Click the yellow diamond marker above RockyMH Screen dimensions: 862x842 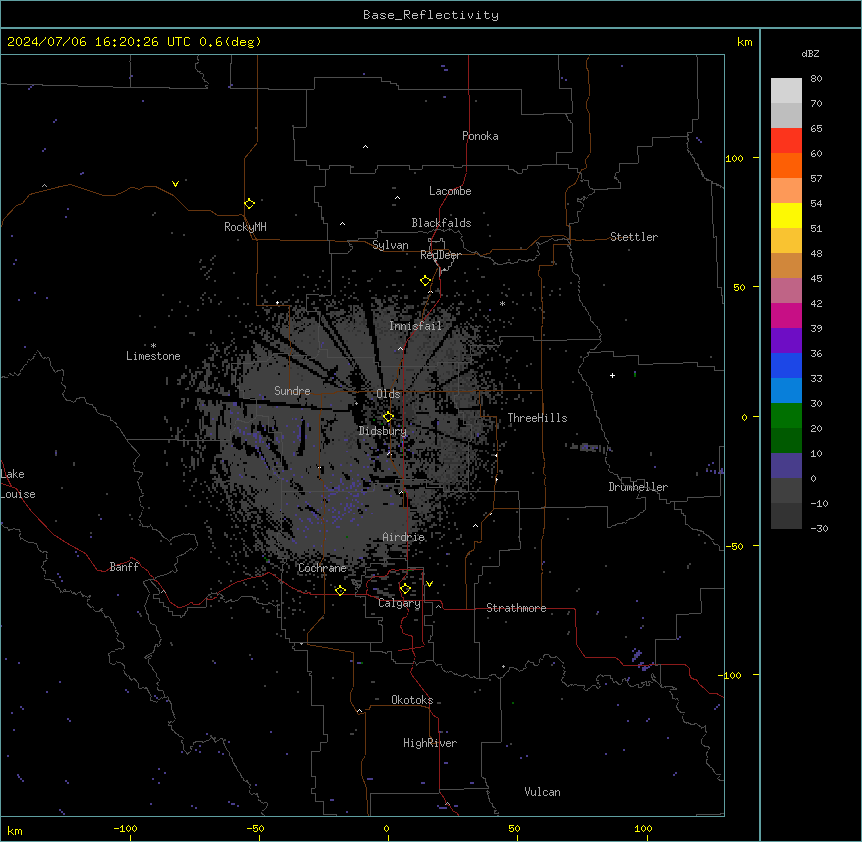(249, 204)
